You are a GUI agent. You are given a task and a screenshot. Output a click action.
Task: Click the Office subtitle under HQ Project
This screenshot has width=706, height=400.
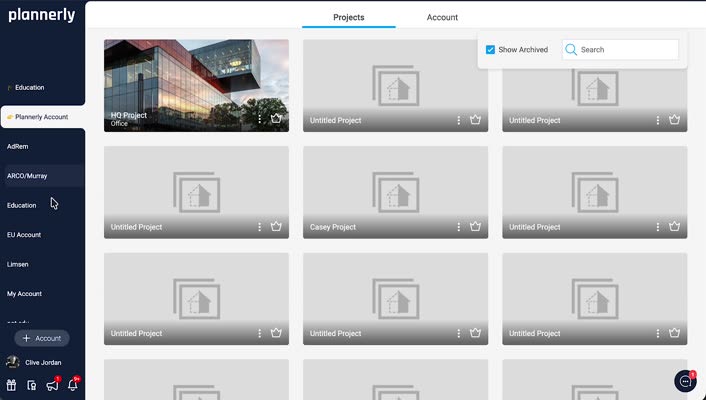pyautogui.click(x=119, y=123)
